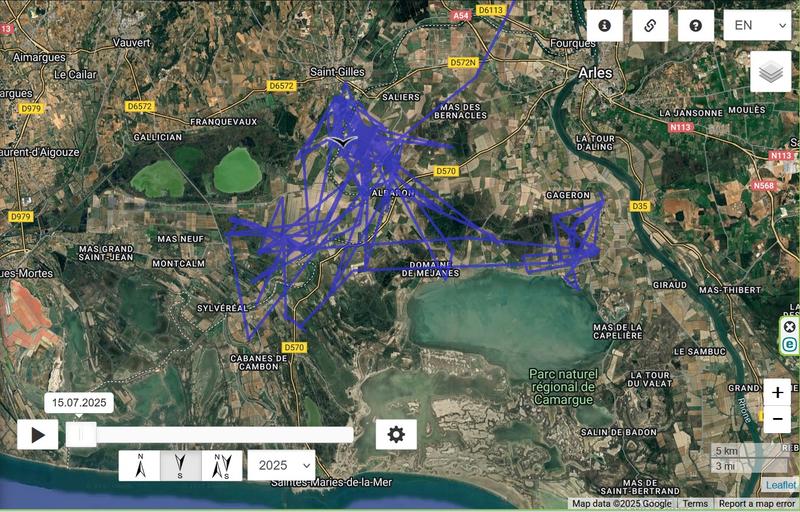Select the southward migration direction
800x512 pixels.
pyautogui.click(x=181, y=465)
